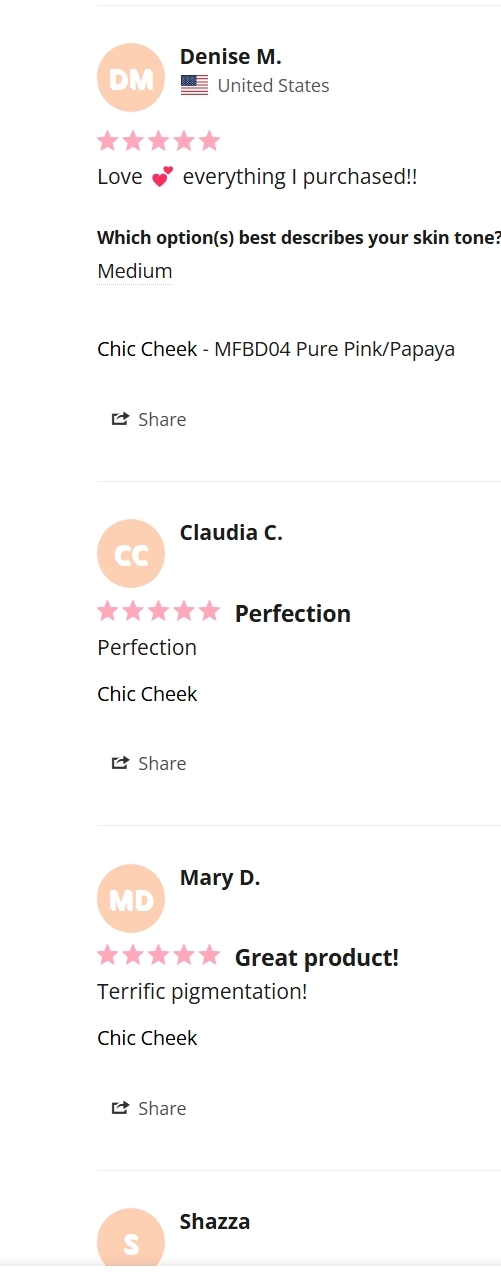Share Claudia C.'s Perfection review

(149, 763)
